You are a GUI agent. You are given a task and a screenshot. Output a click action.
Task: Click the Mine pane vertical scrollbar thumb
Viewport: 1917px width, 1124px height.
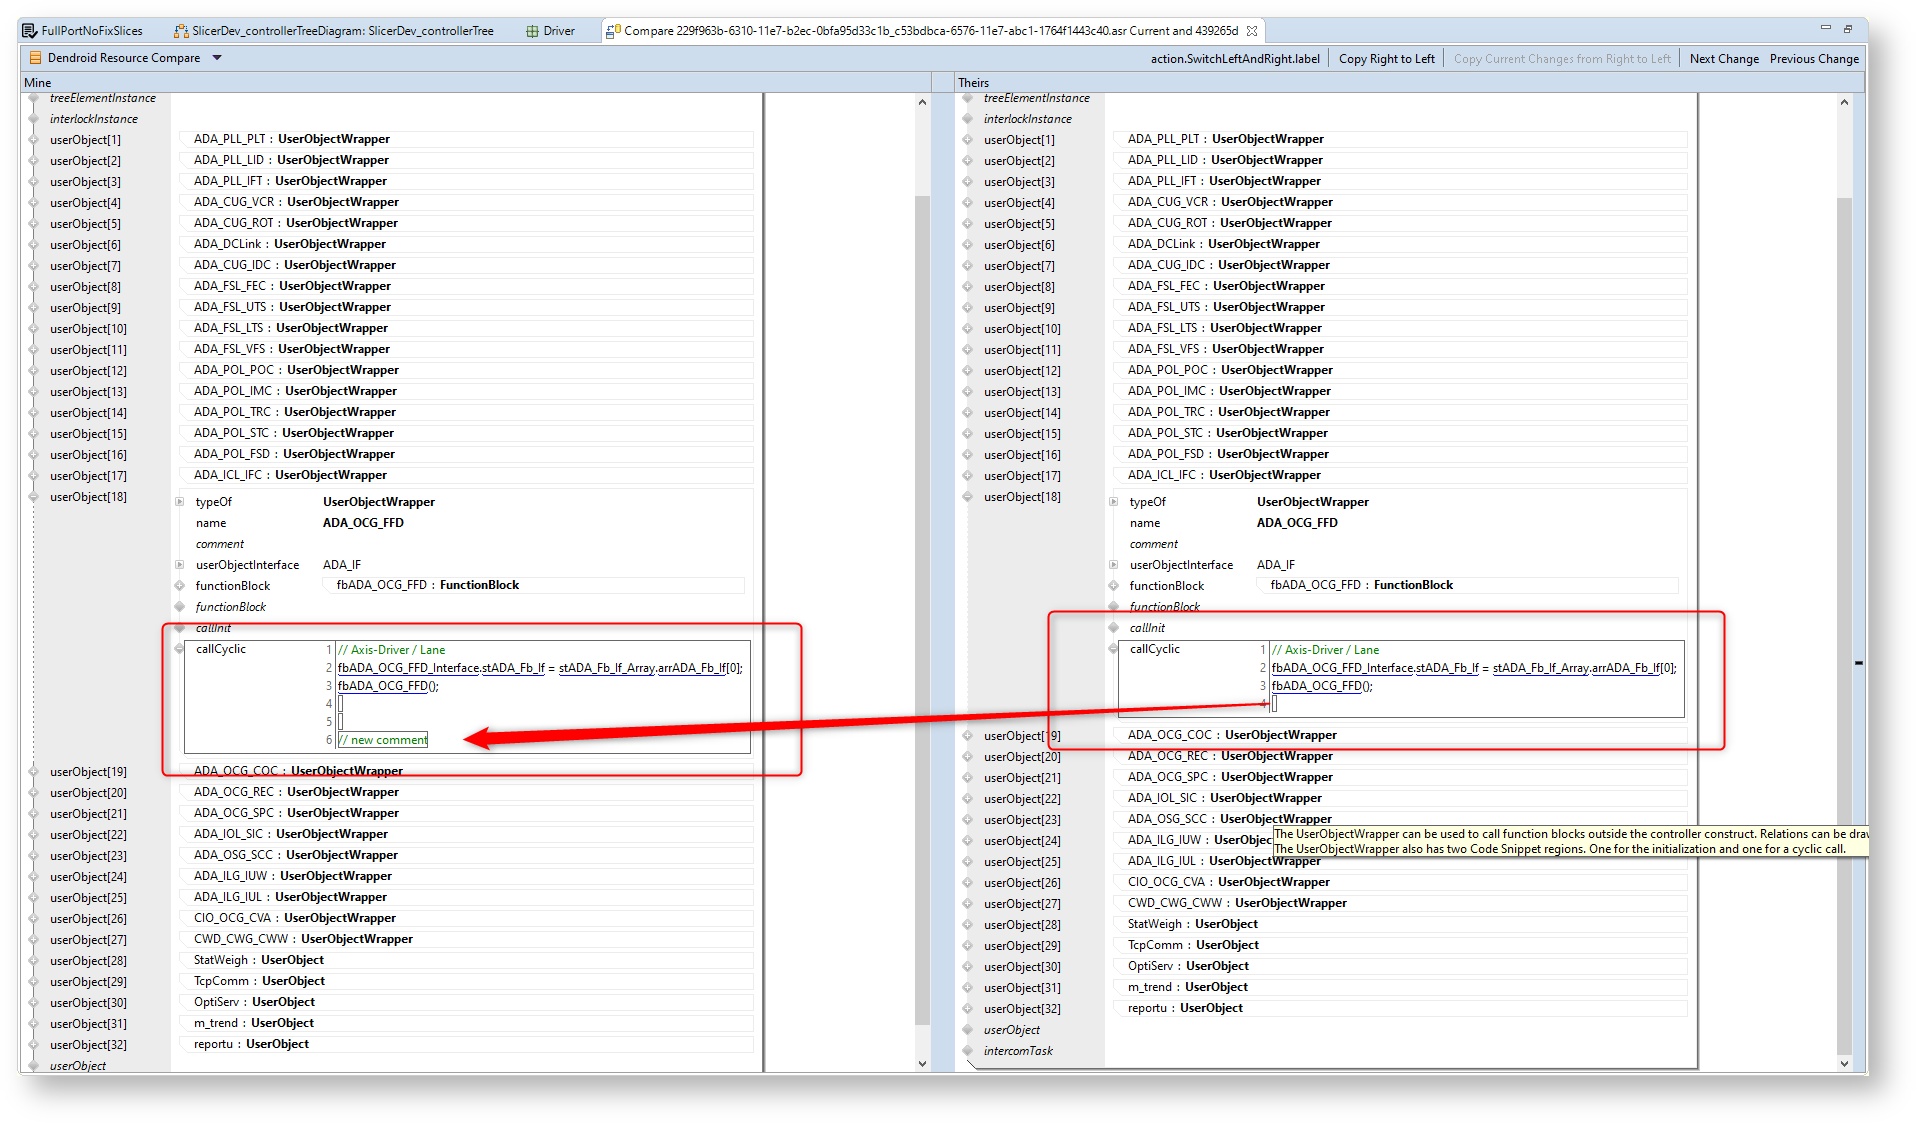pos(922,600)
